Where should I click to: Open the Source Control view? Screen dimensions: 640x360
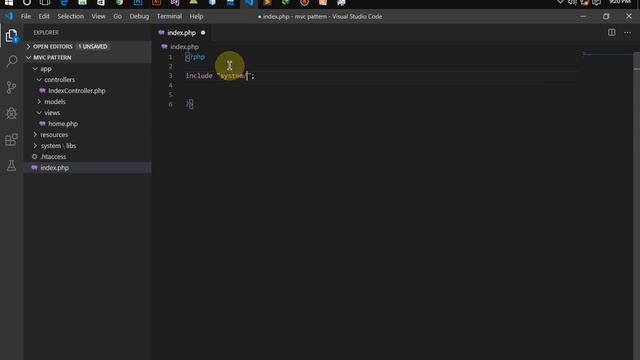tap(11, 87)
